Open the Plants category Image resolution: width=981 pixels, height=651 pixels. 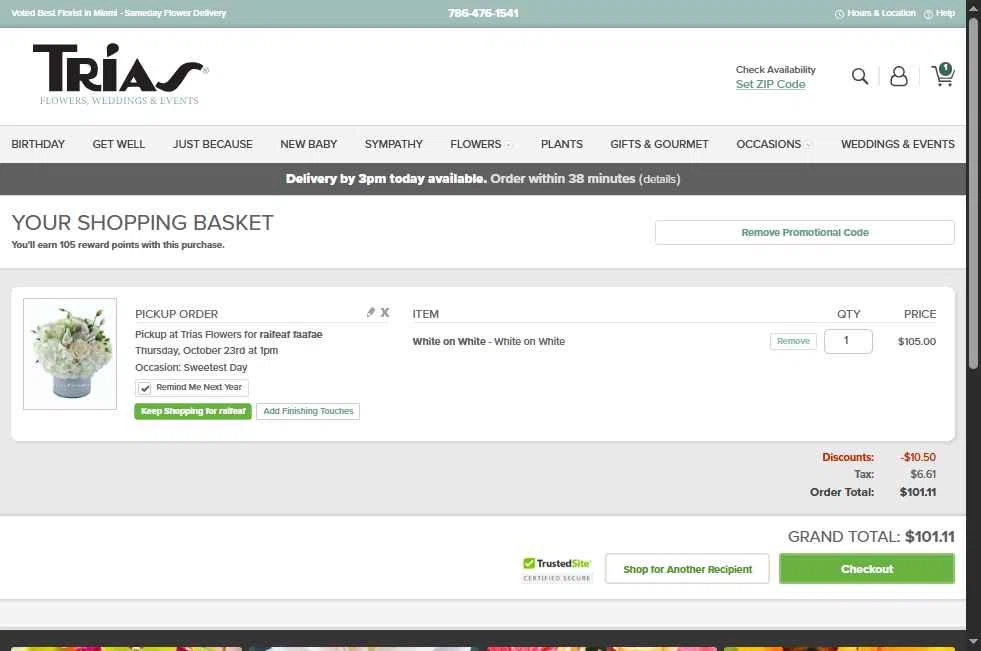tap(562, 144)
